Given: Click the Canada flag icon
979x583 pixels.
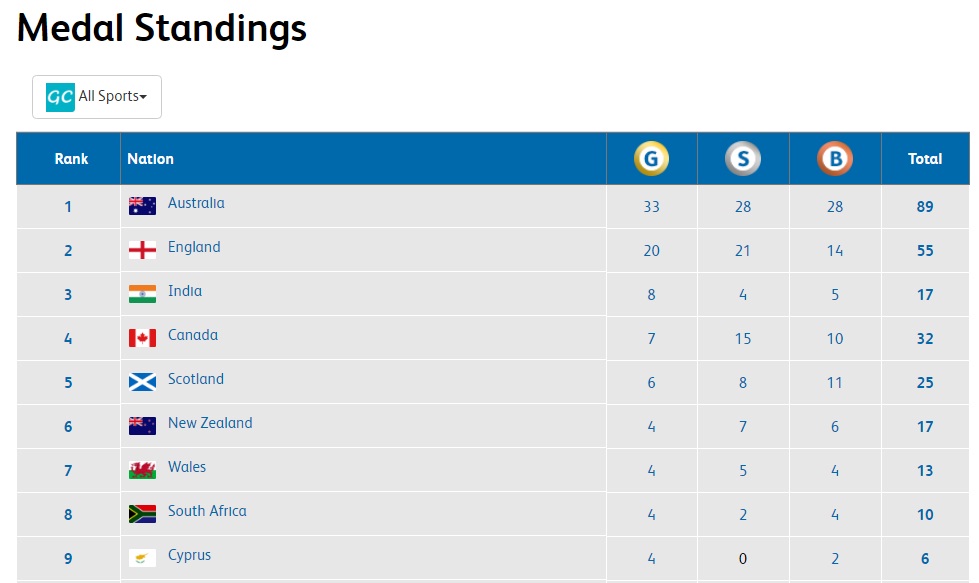Looking at the screenshot, I should click(x=142, y=338).
